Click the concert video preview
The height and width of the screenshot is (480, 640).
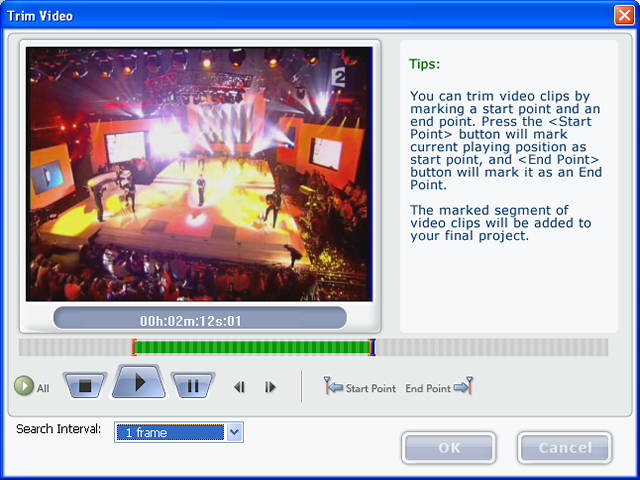point(199,174)
